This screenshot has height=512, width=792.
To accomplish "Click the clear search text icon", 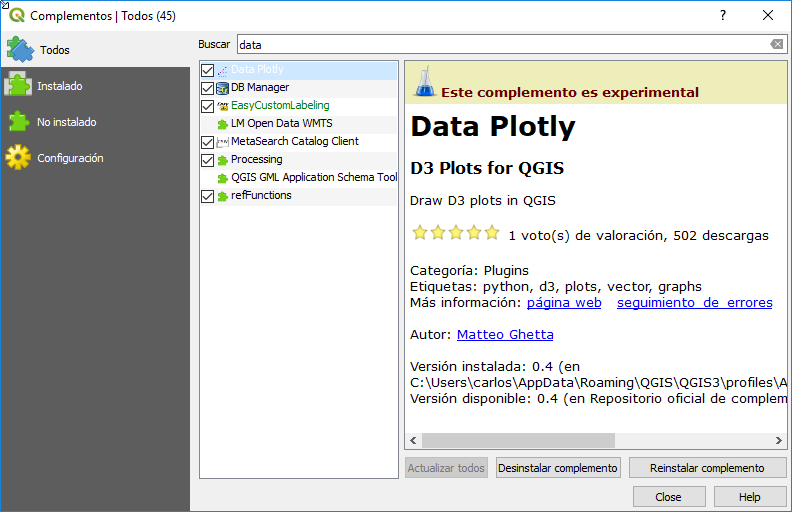I will click(x=776, y=45).
